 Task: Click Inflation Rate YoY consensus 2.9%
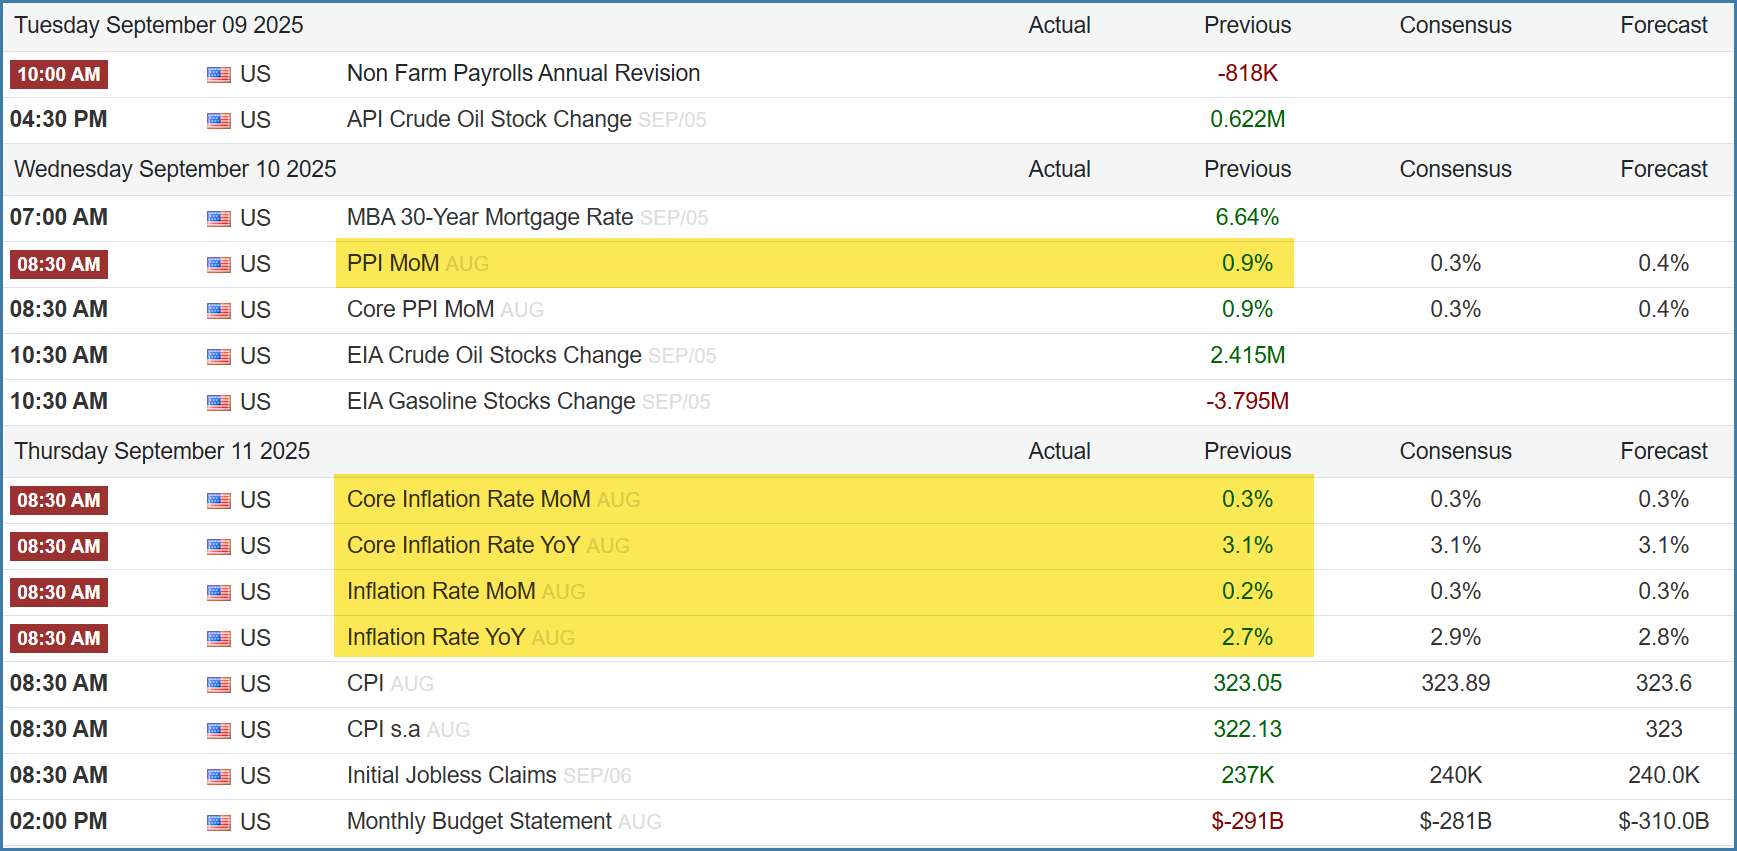point(1456,637)
